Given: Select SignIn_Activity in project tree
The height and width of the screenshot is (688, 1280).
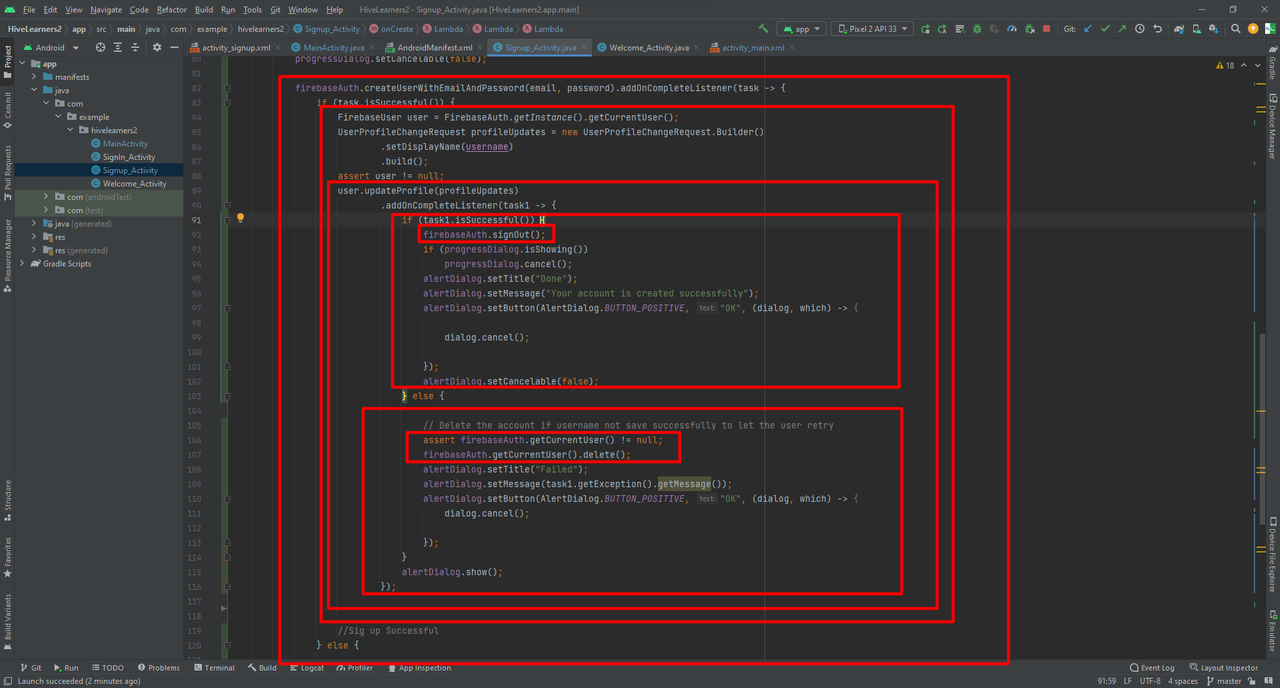Looking at the screenshot, I should (129, 157).
